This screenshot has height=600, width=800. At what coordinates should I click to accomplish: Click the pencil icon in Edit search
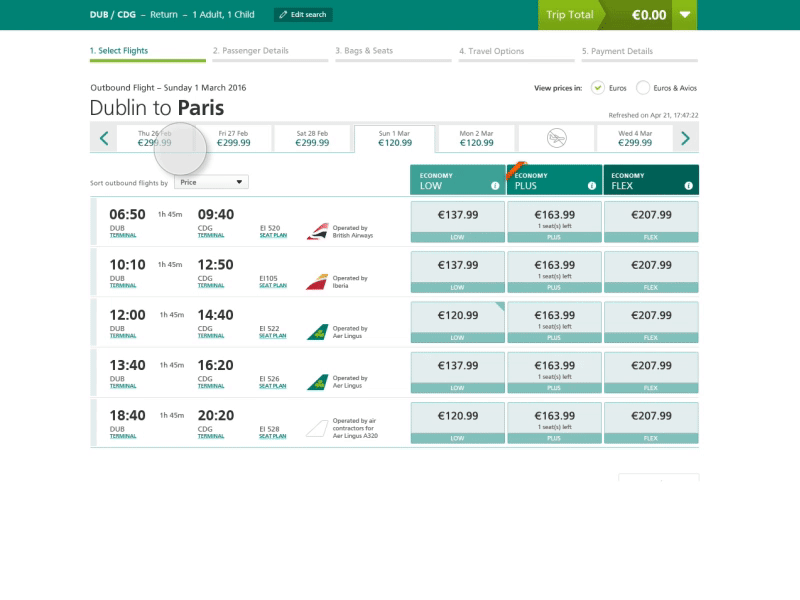(283, 15)
